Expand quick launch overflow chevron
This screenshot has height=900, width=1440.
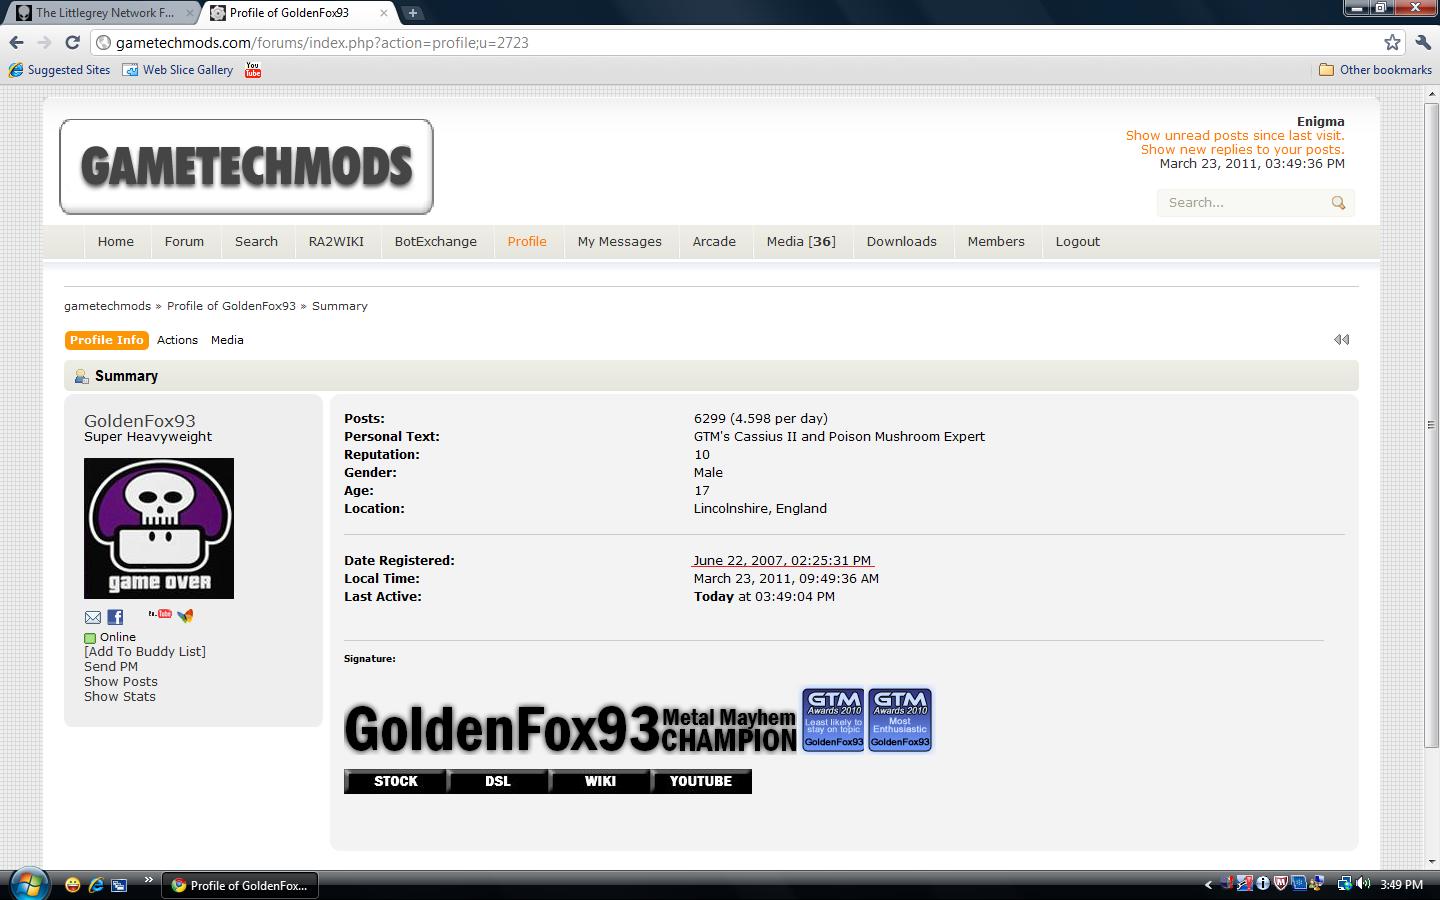149,881
